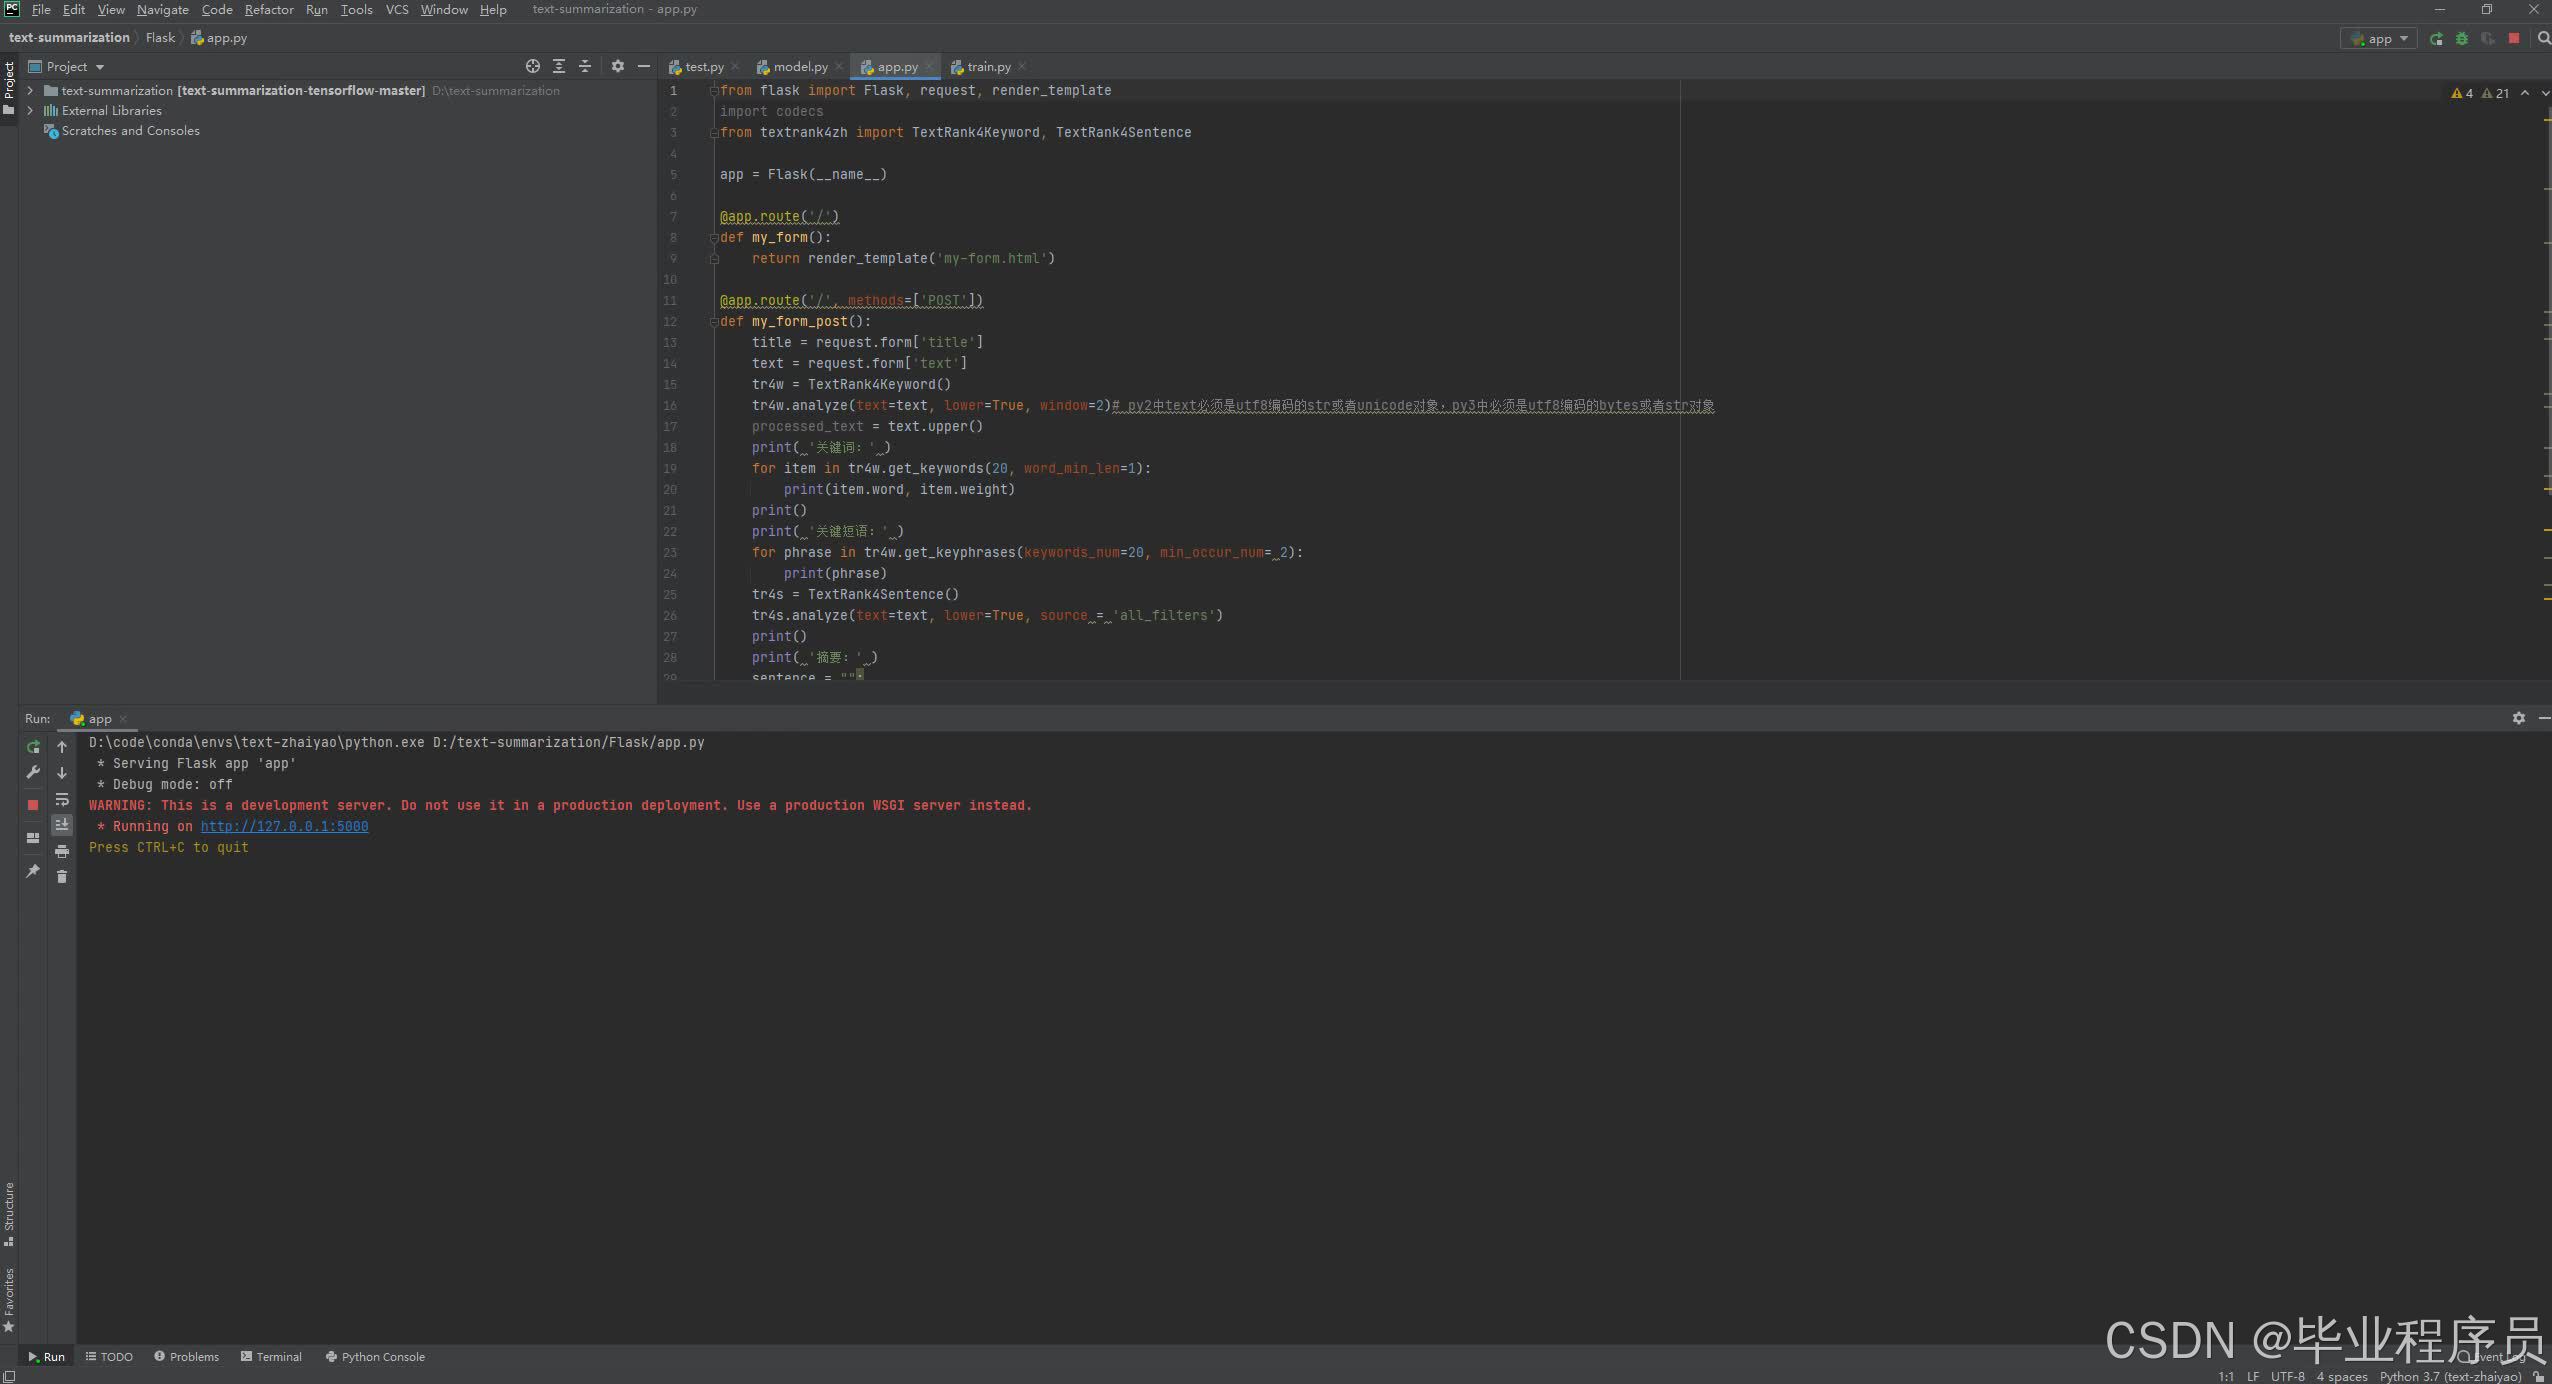
Task: Toggle soft-wrap in console output
Action: click(62, 799)
